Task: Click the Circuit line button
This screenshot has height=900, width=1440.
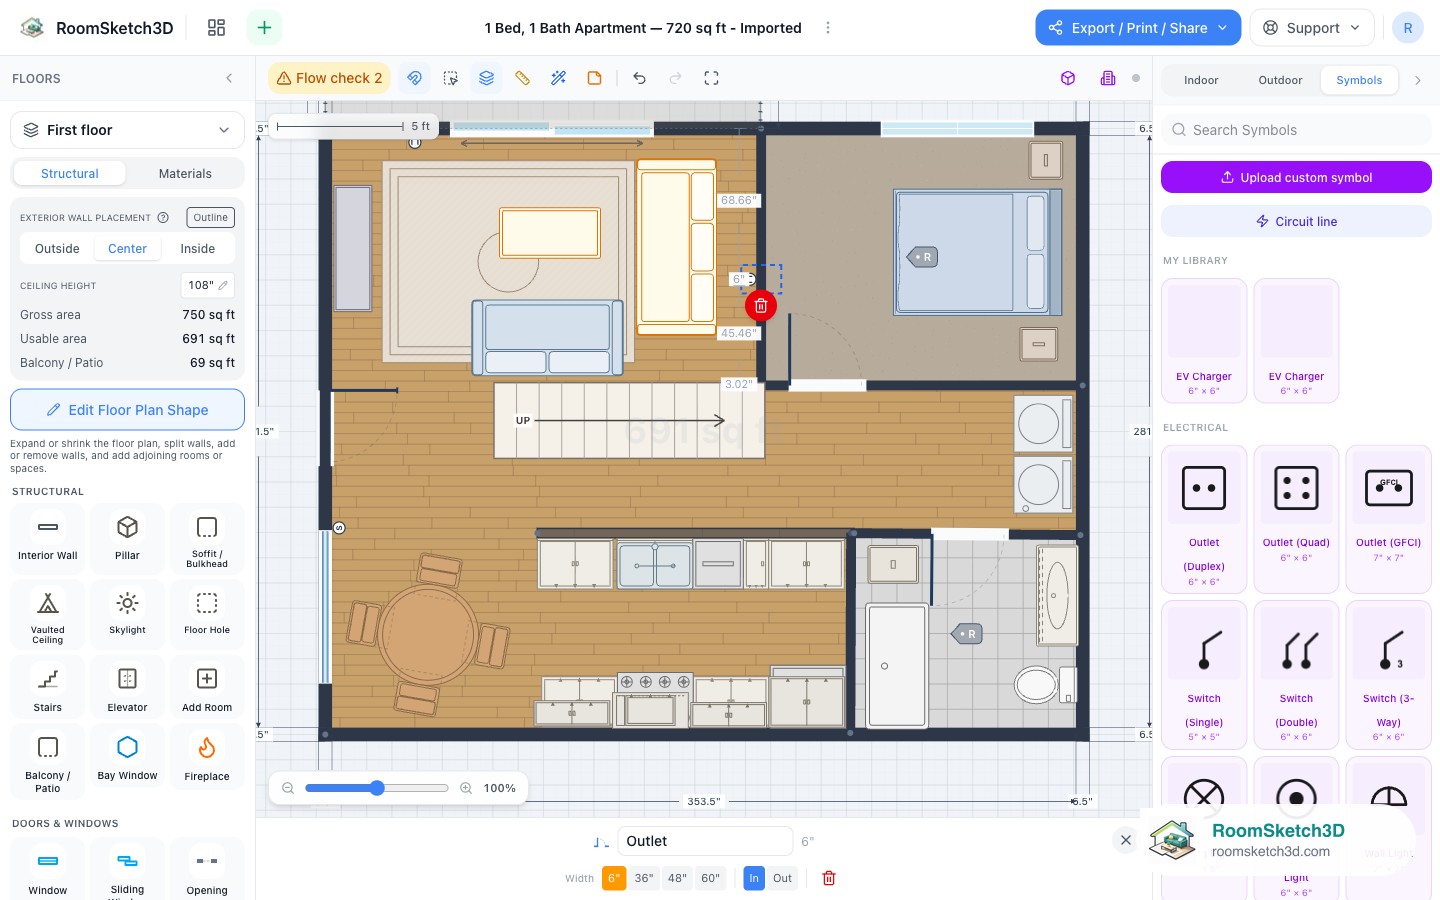Action: (x=1296, y=221)
